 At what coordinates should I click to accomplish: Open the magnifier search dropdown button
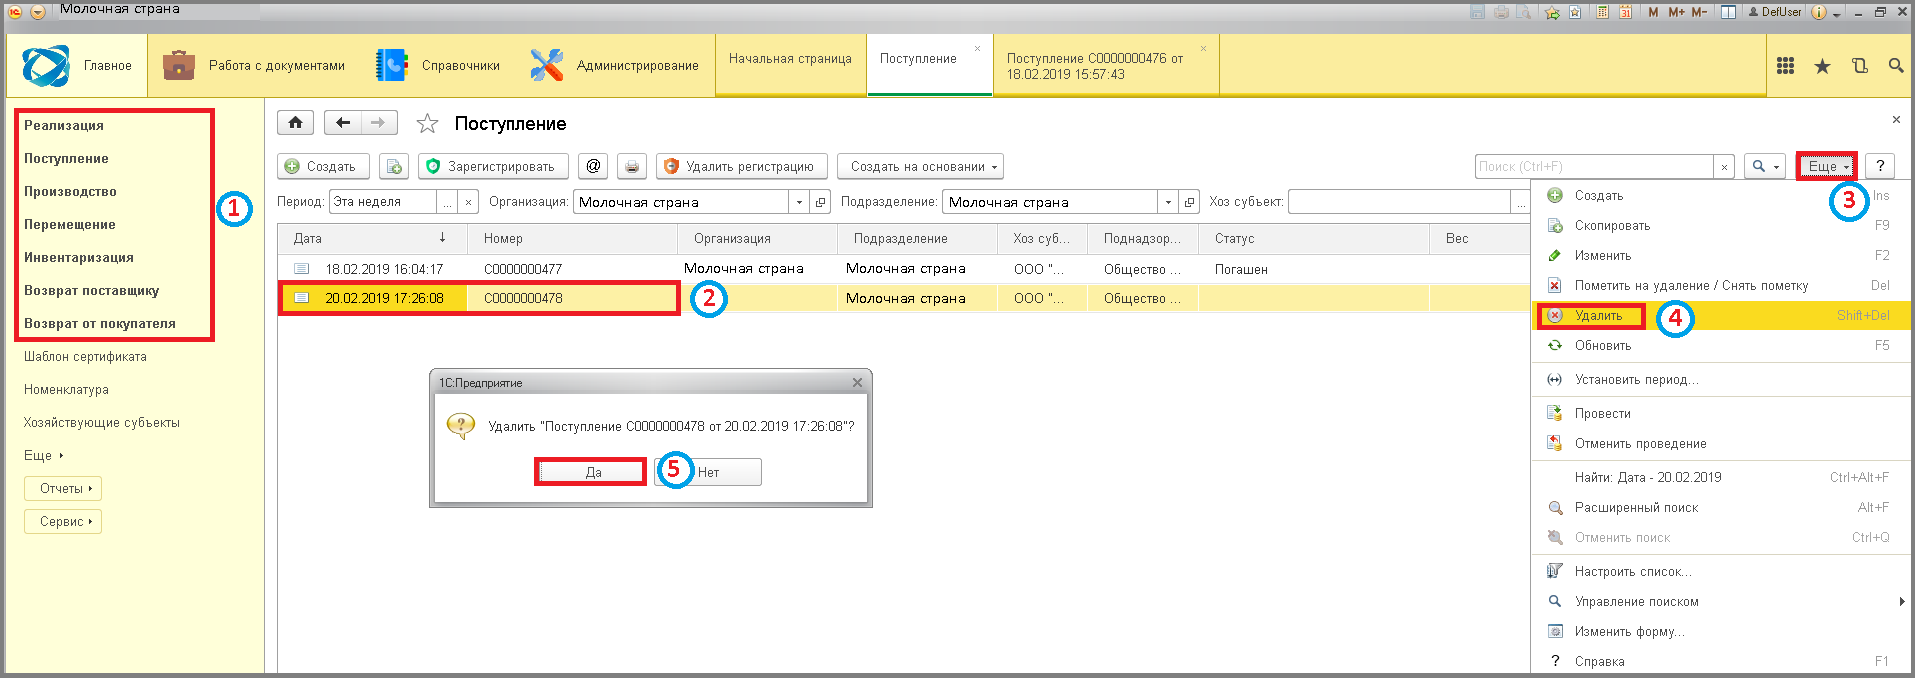pyautogui.click(x=1765, y=166)
